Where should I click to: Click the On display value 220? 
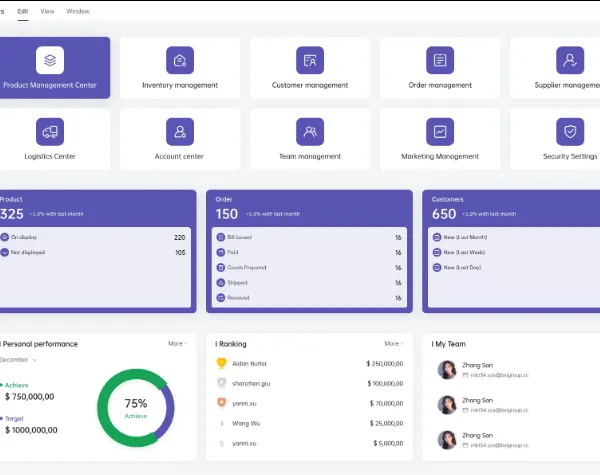179,238
